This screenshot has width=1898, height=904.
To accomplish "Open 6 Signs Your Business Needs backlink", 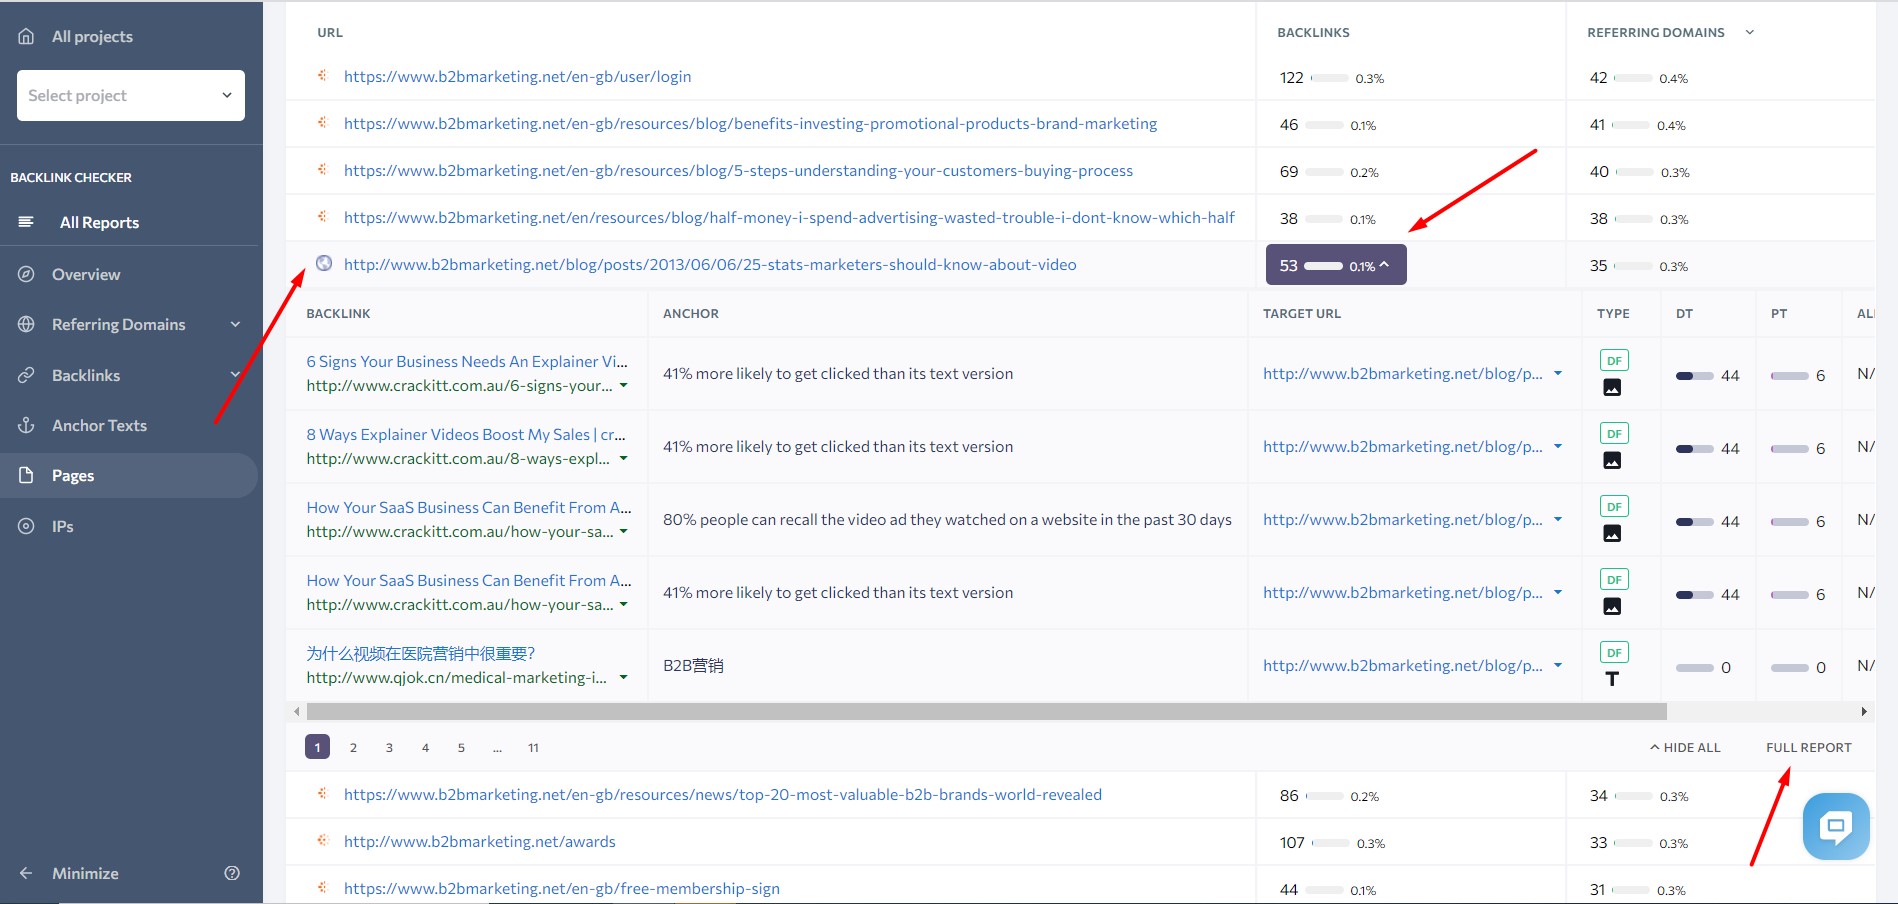I will click(x=467, y=361).
